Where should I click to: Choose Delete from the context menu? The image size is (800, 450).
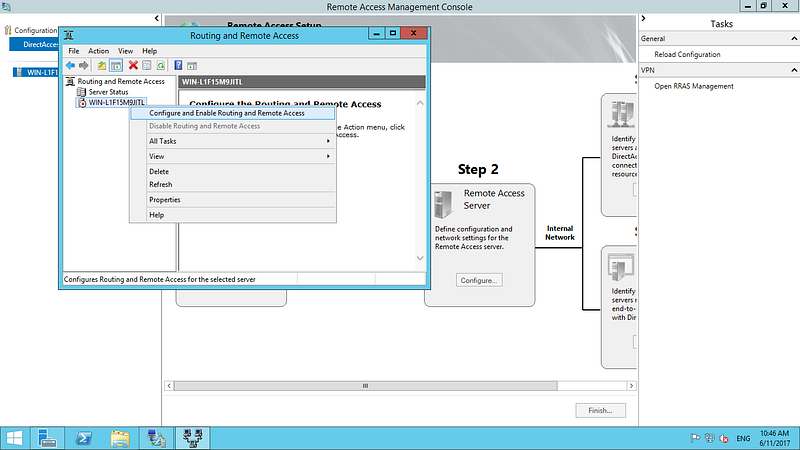point(233,171)
